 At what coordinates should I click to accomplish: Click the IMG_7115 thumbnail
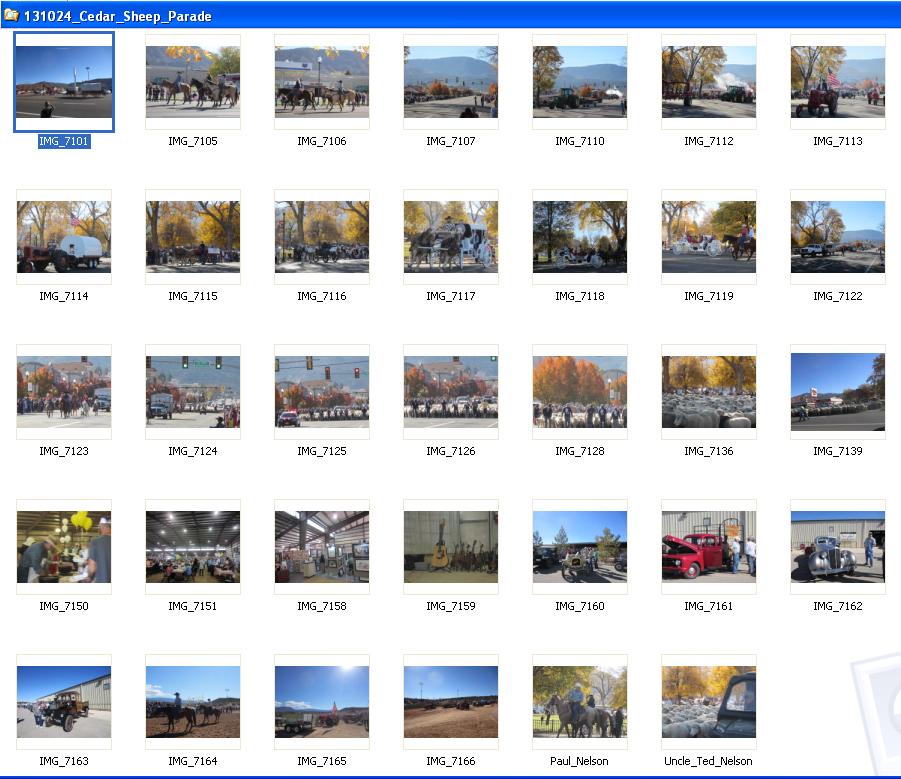pyautogui.click(x=193, y=237)
